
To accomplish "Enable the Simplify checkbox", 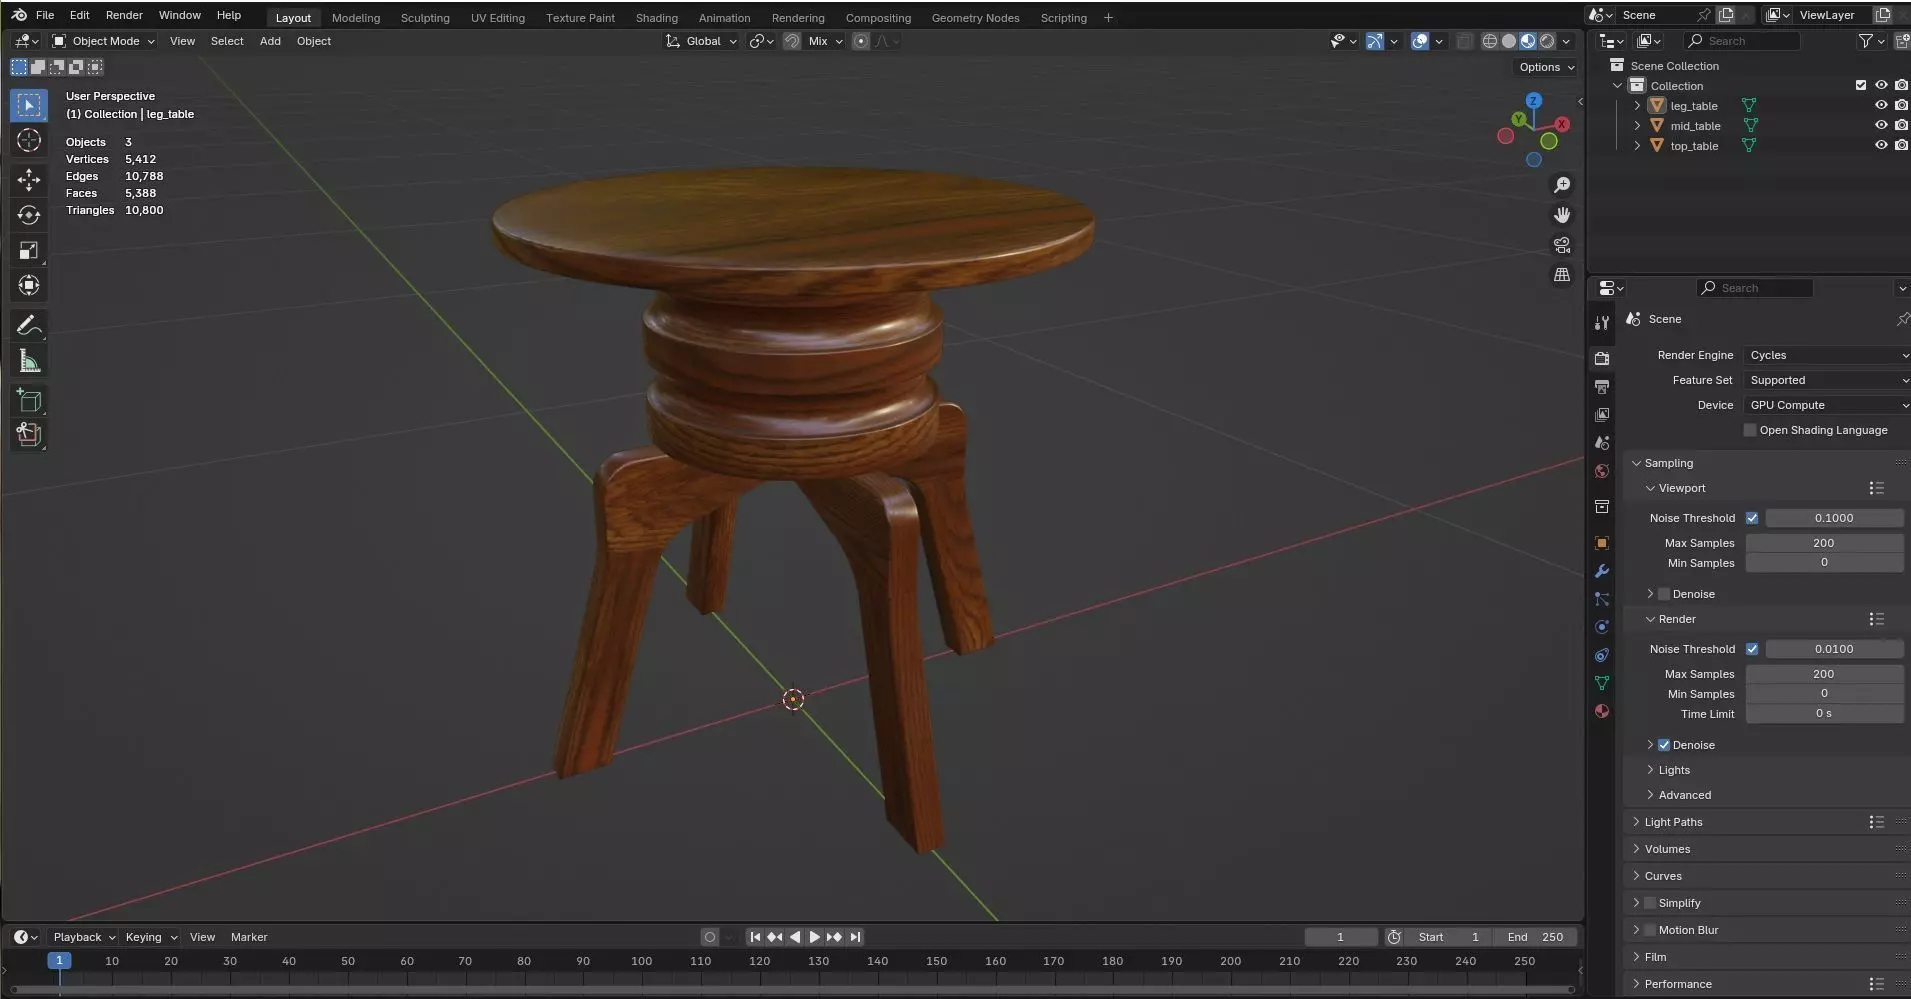I will [x=1650, y=903].
